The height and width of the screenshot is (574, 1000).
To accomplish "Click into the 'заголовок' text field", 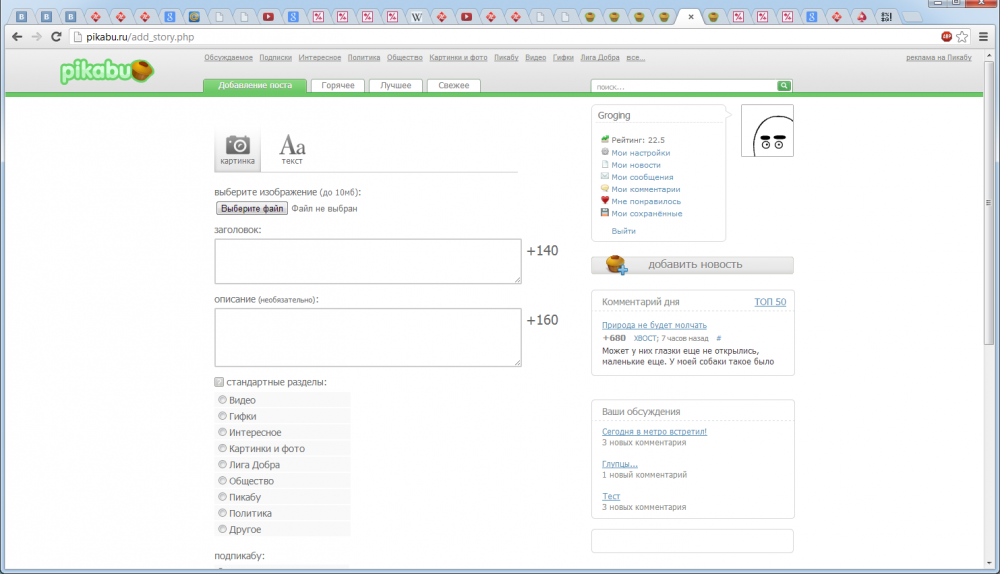I will coord(367,261).
